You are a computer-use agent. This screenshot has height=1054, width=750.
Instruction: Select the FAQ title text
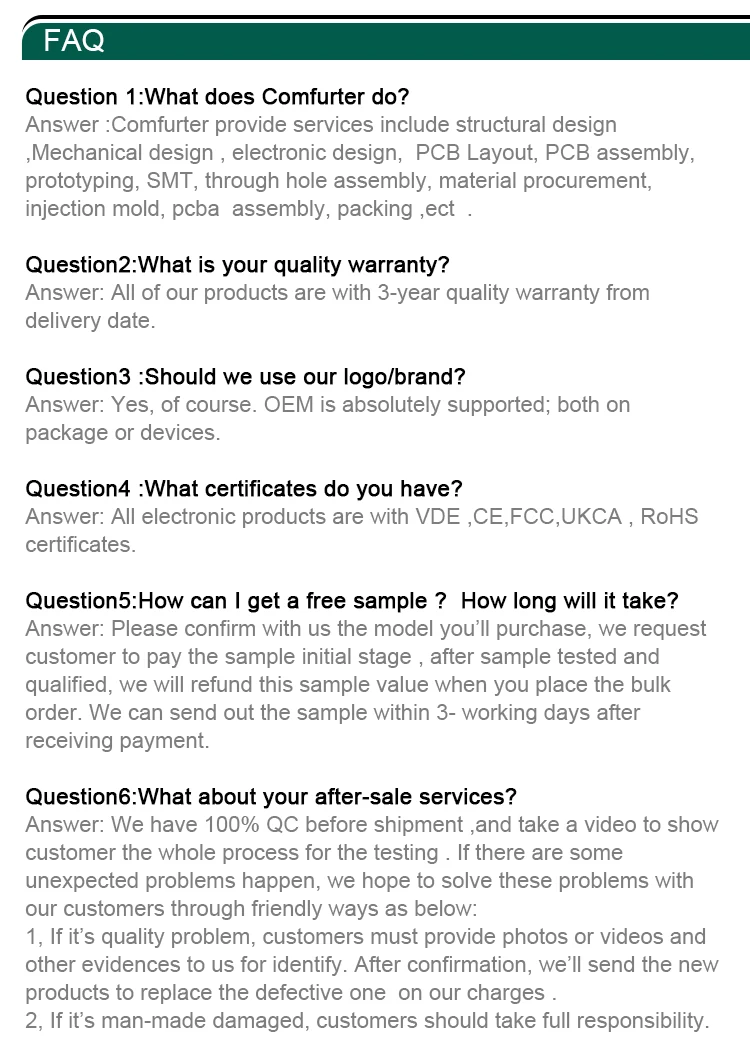coord(74,41)
